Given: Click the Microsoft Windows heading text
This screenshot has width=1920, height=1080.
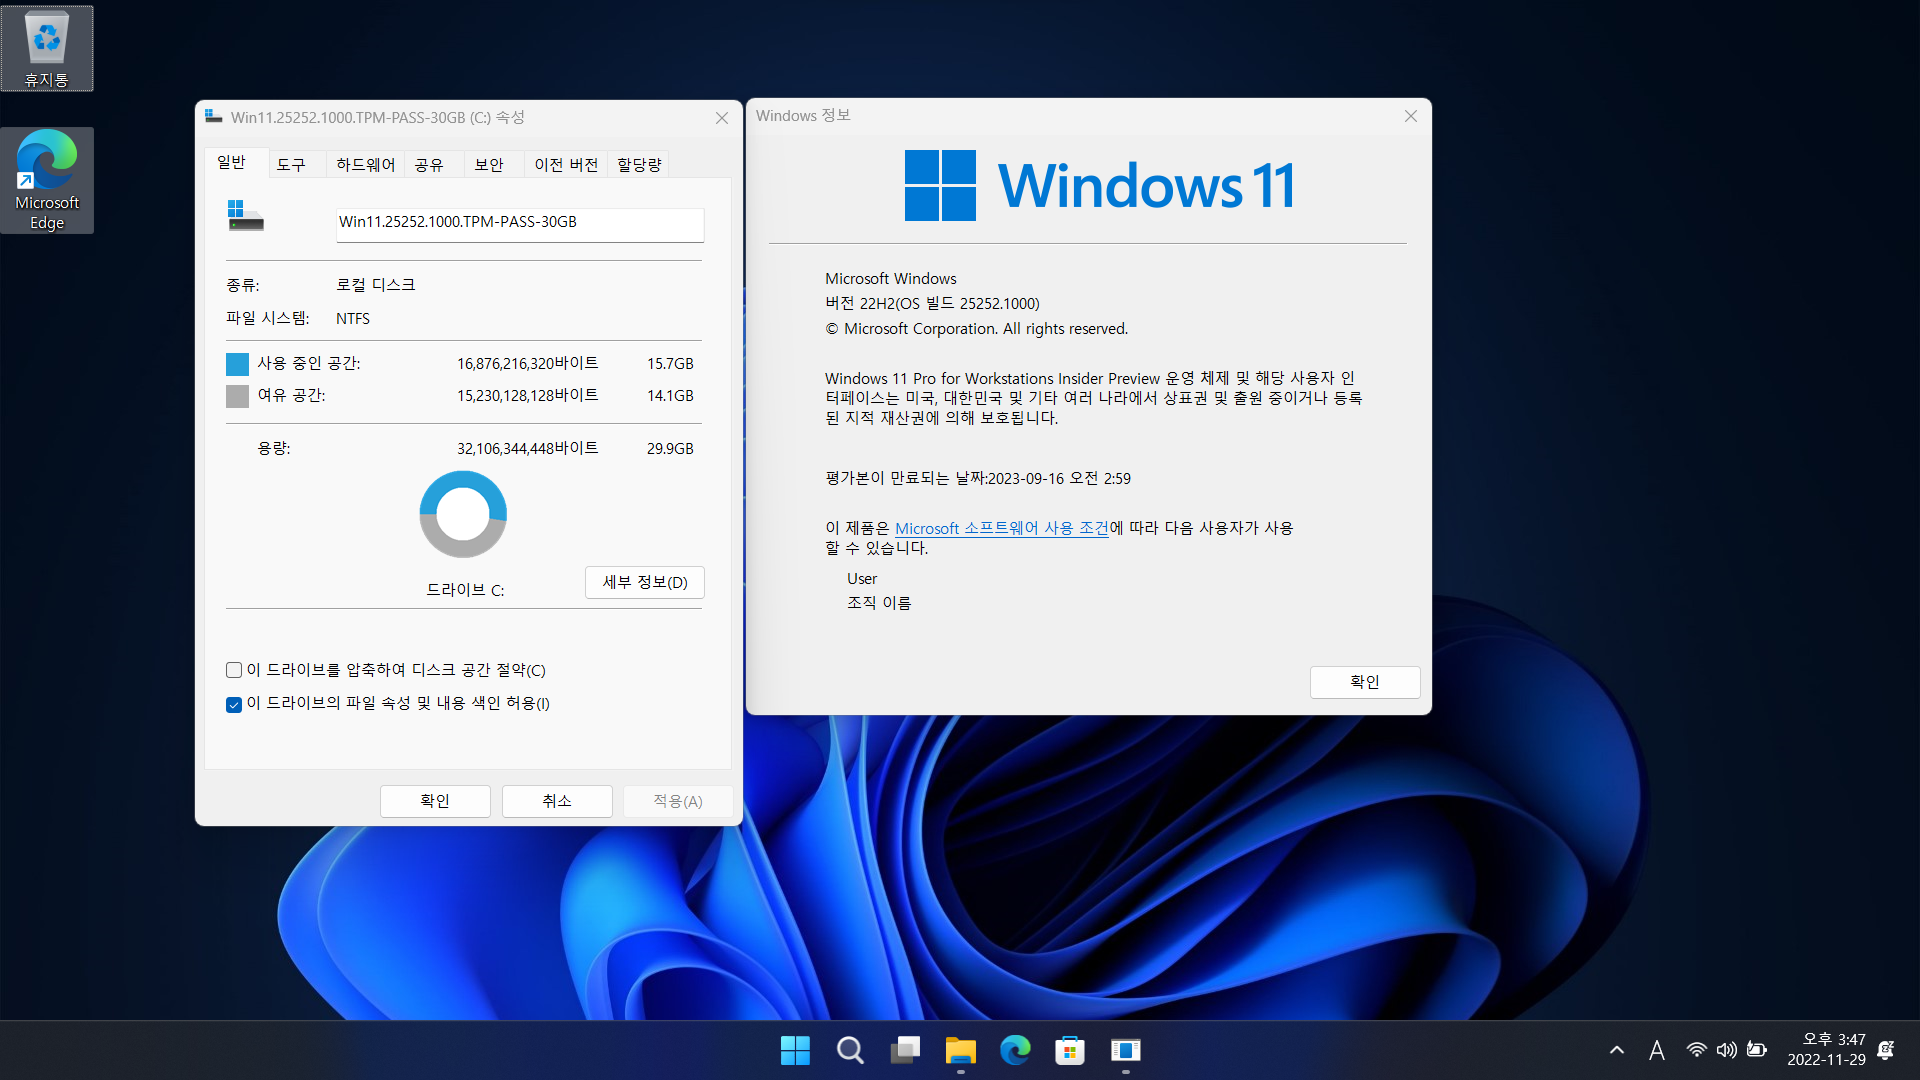Looking at the screenshot, I should 890,279.
